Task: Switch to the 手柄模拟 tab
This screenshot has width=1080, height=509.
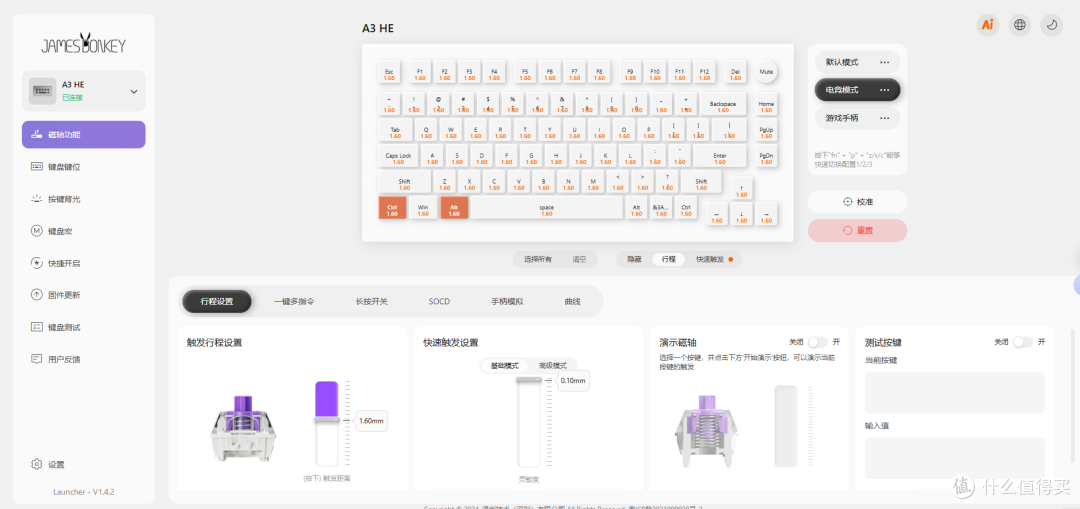Action: coord(507,301)
